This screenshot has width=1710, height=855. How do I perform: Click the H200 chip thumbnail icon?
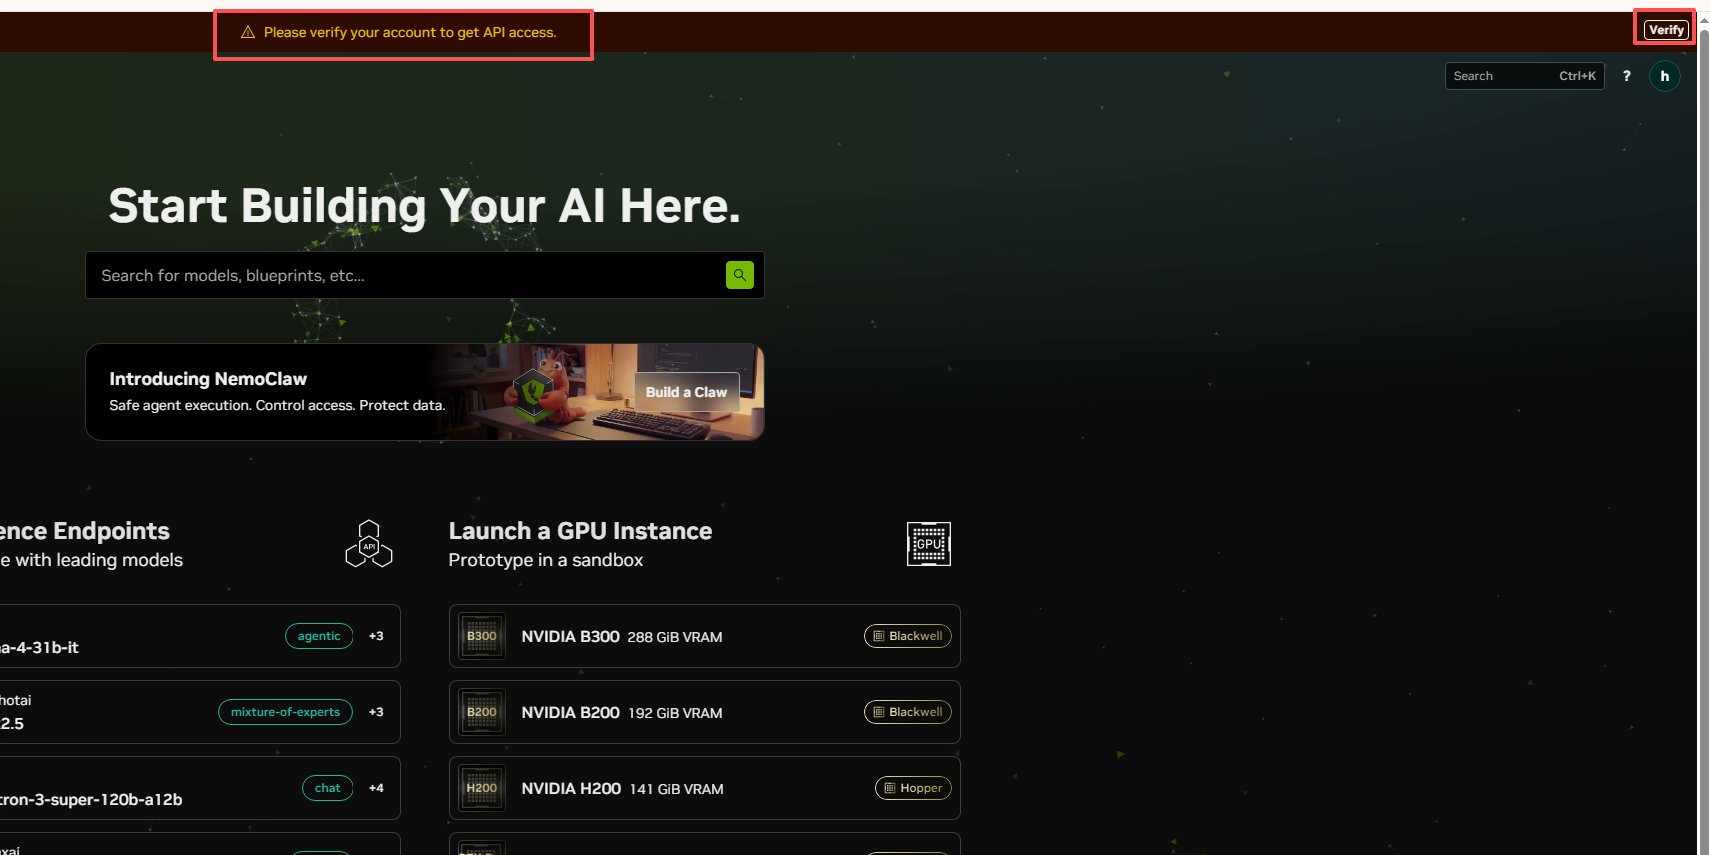[x=481, y=788]
